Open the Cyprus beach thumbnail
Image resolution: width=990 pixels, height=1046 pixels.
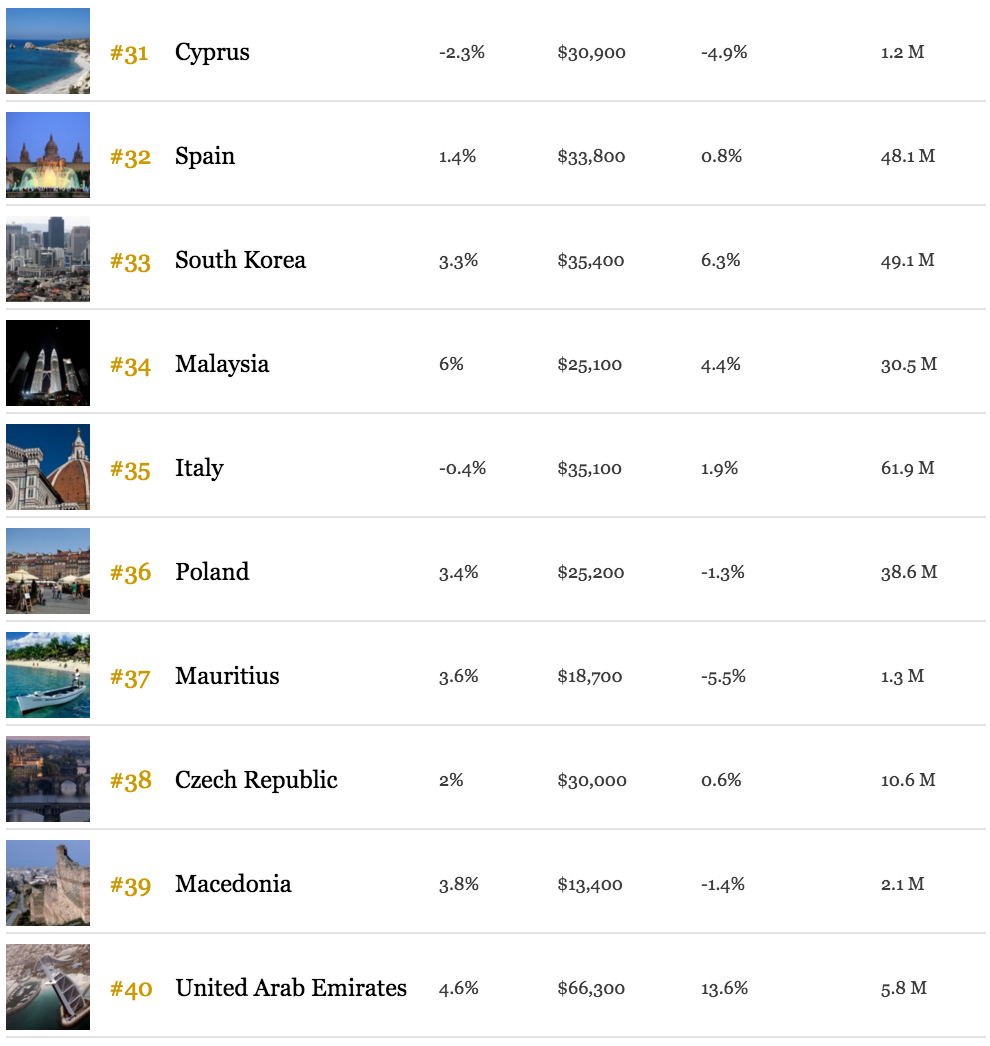coord(48,51)
